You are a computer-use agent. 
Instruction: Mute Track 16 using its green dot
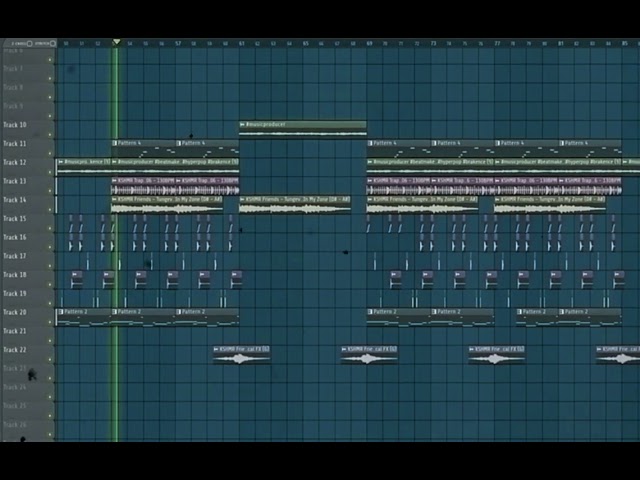tap(51, 247)
